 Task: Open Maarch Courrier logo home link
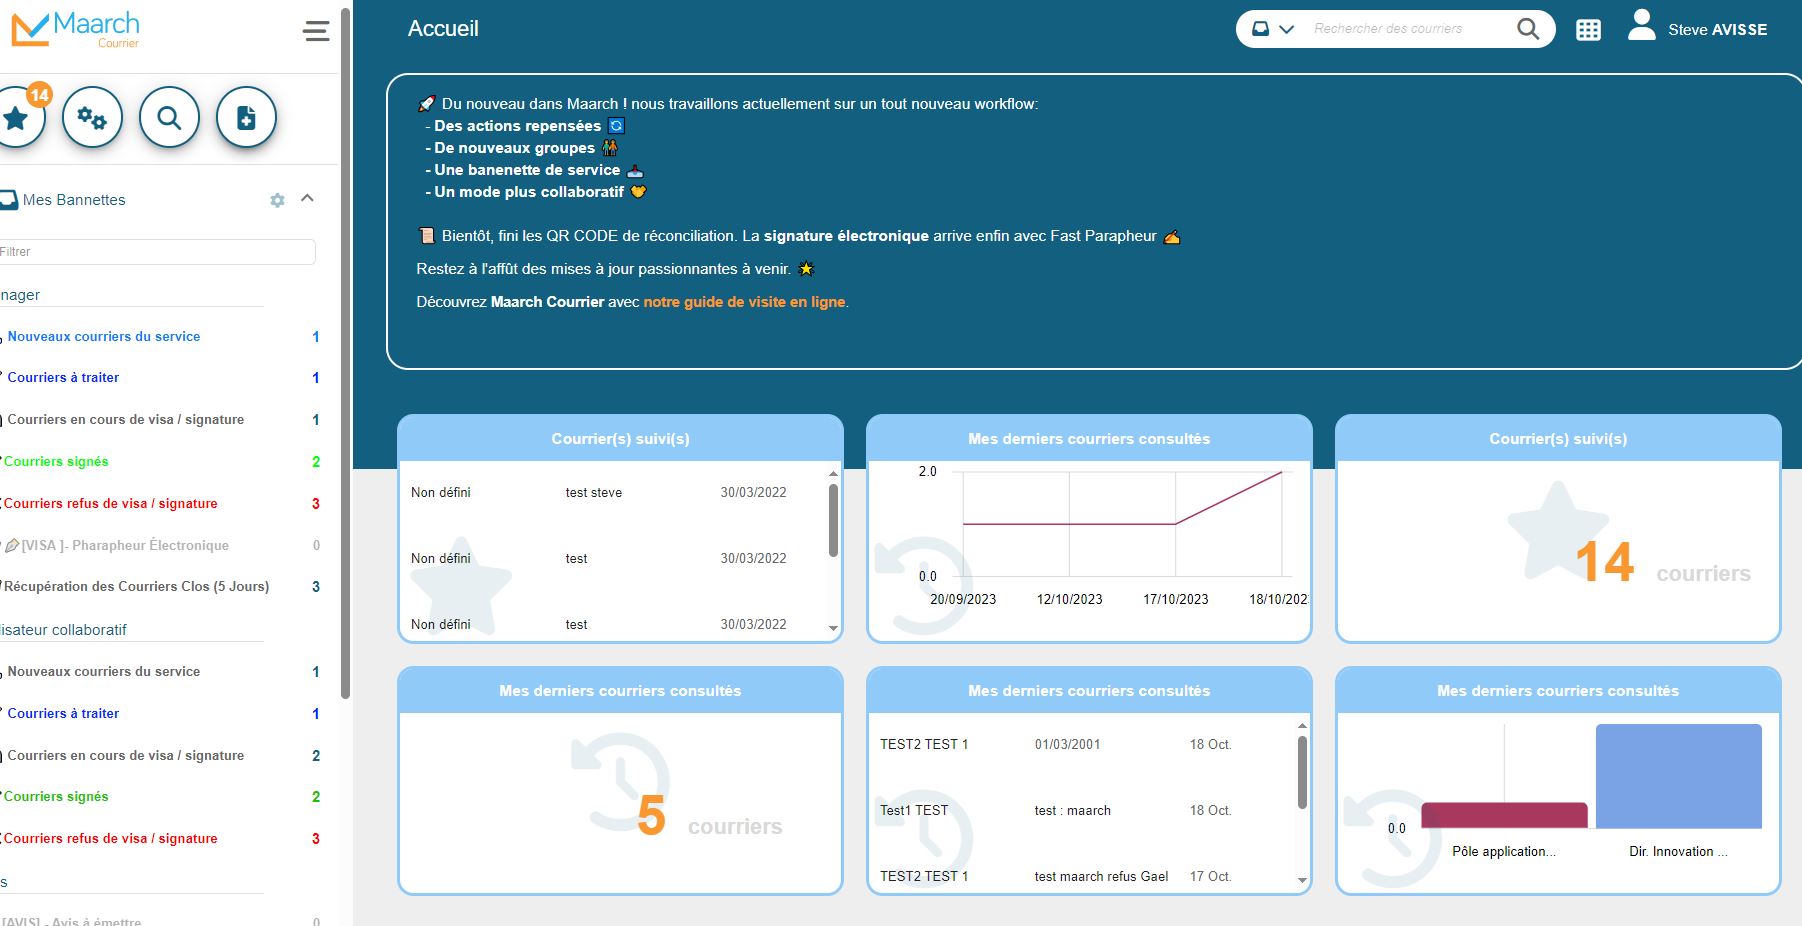[76, 30]
